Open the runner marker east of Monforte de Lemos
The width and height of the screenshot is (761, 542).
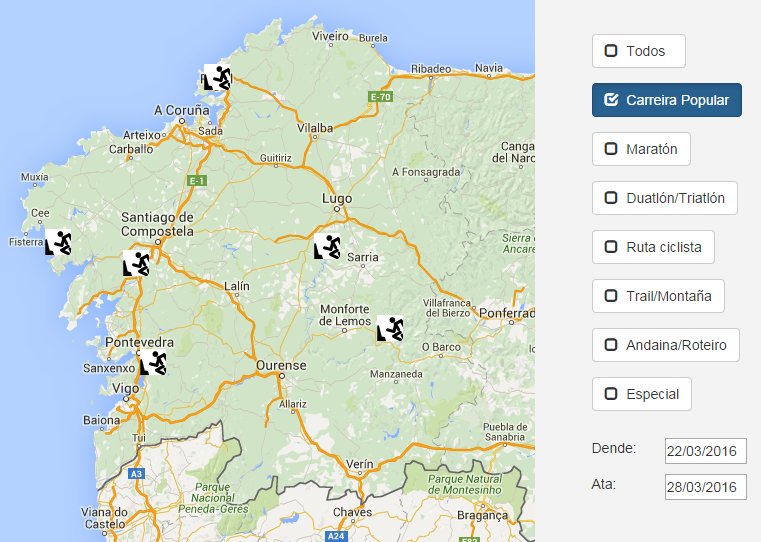point(390,328)
